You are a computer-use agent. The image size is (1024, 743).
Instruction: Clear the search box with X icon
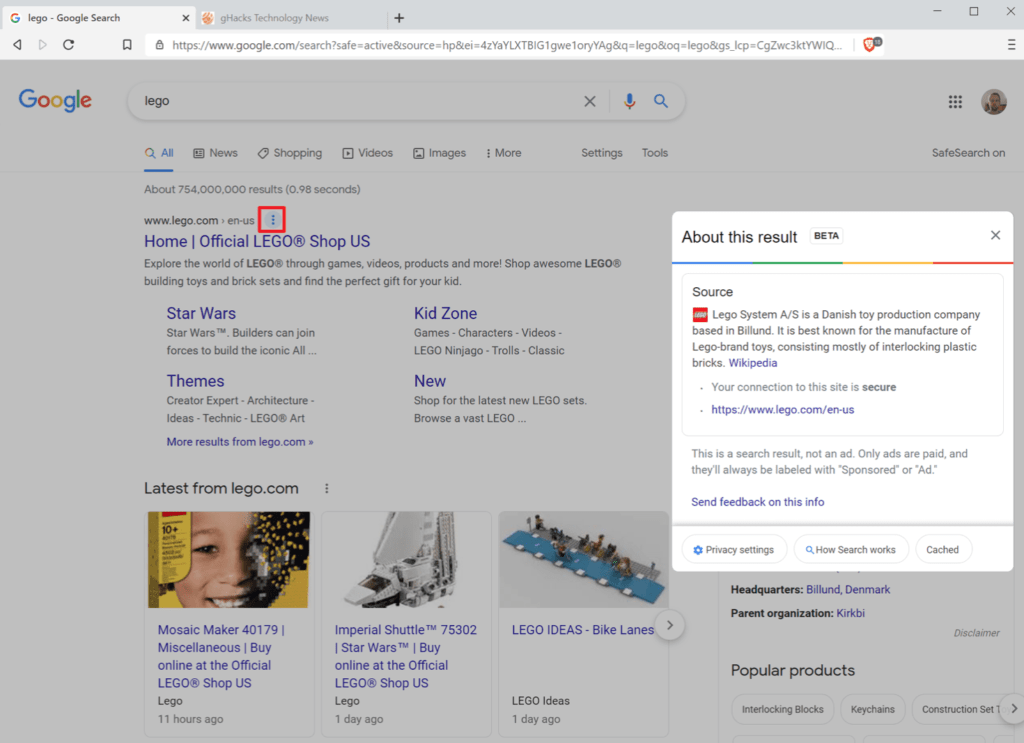(590, 101)
